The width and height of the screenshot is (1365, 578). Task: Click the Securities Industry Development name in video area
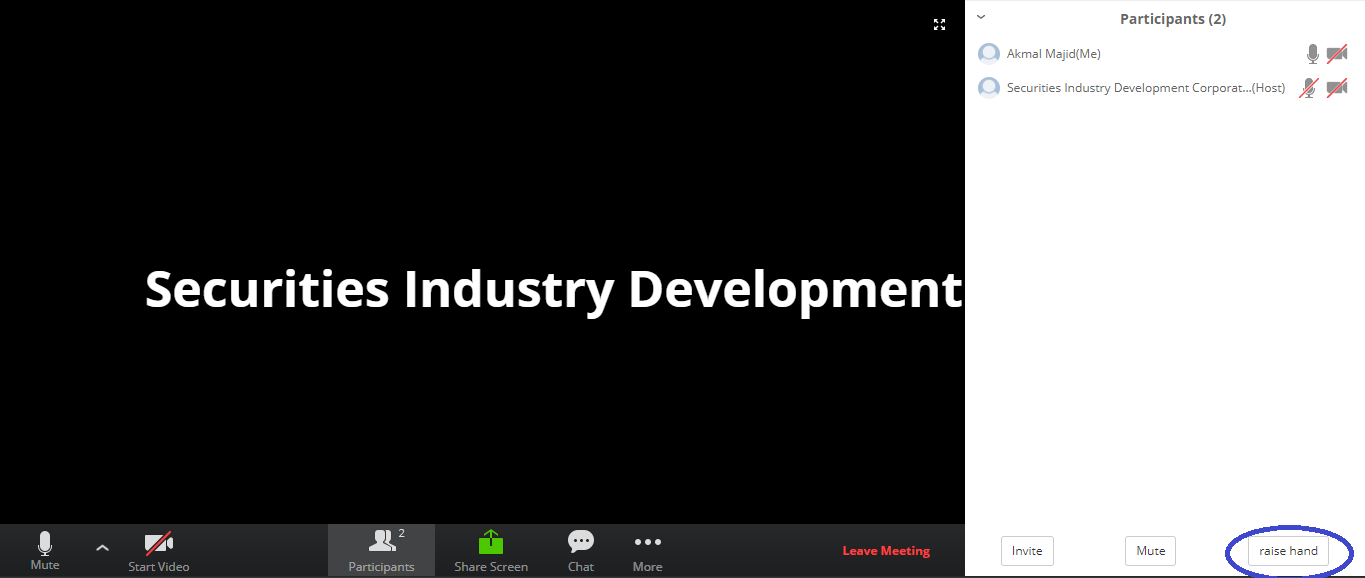coord(554,289)
